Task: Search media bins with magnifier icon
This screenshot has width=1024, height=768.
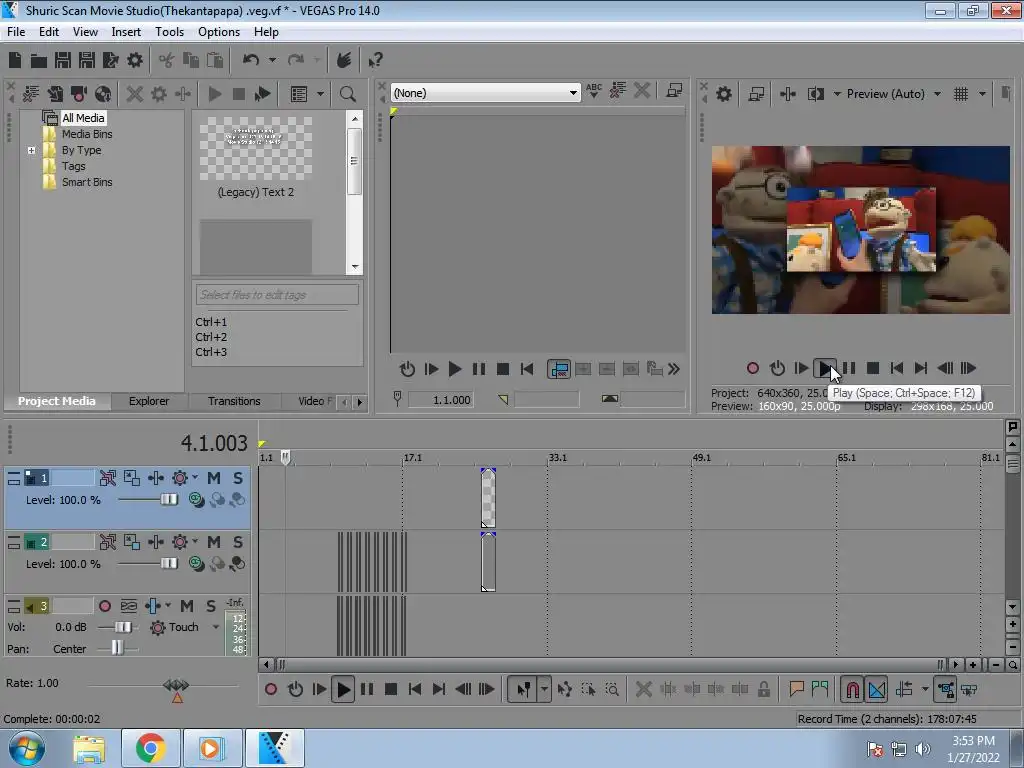Action: 347,94
